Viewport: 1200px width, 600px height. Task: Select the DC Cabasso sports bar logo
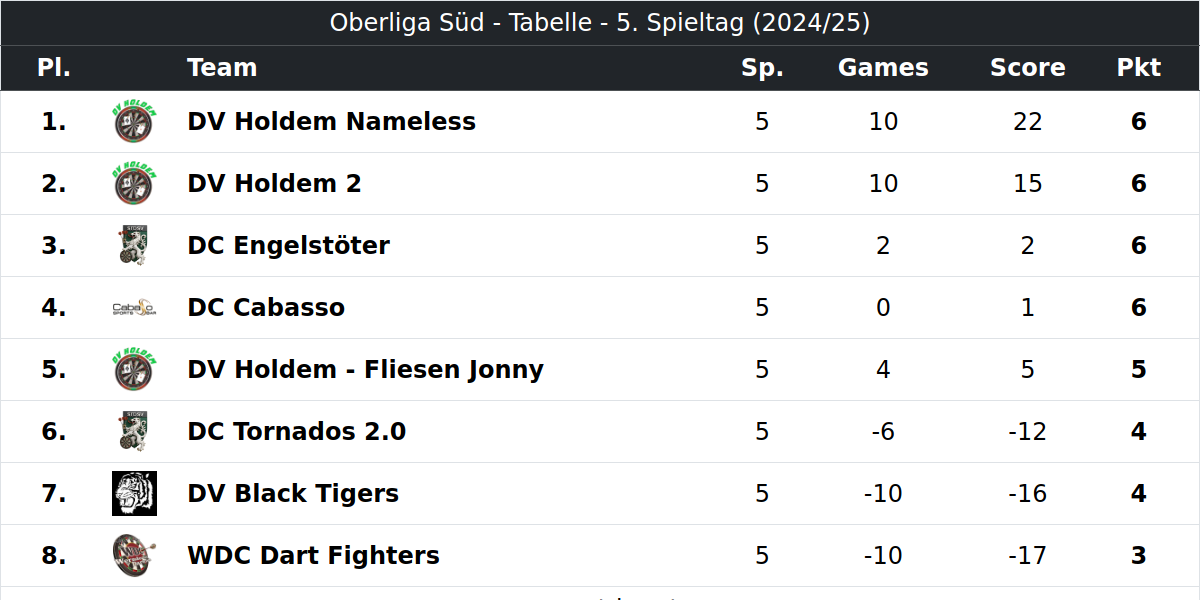click(x=134, y=308)
